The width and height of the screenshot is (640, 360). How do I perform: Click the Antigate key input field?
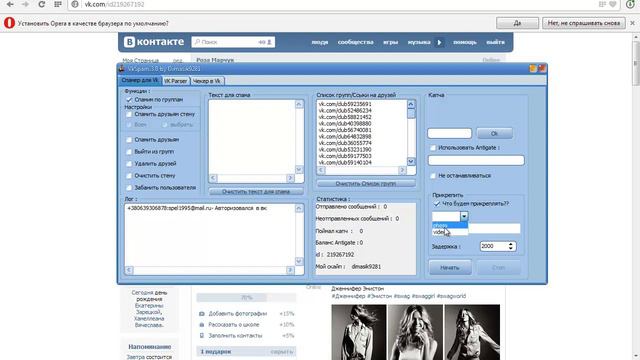(476, 160)
